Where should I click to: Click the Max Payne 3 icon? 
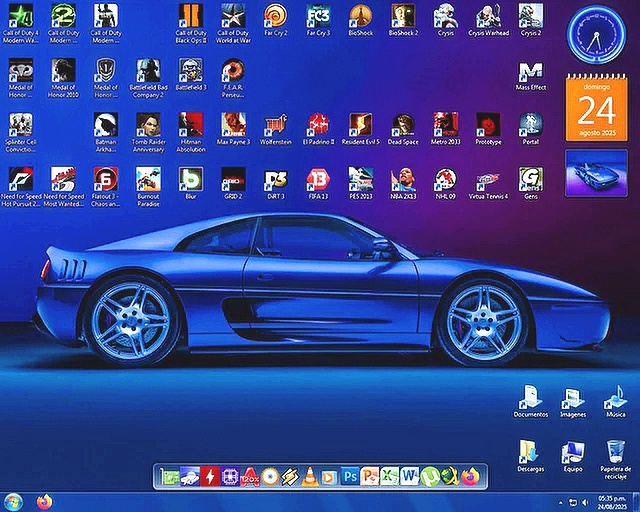[233, 129]
